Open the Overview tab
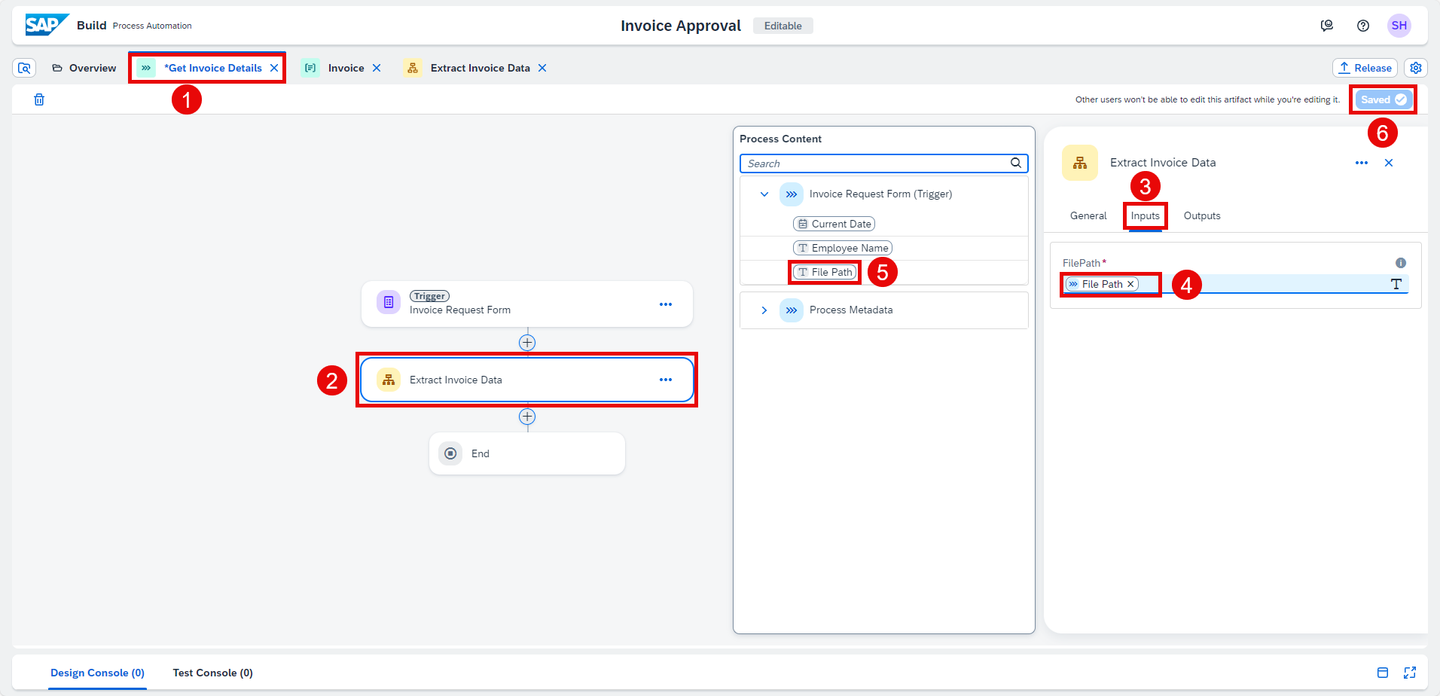This screenshot has height=696, width=1440. (x=84, y=68)
